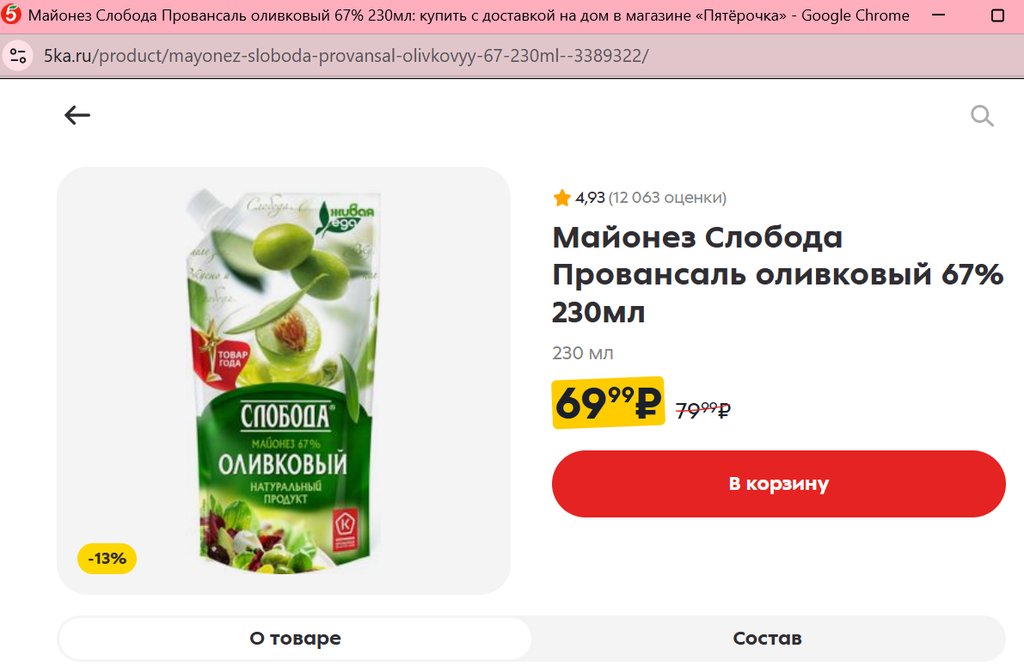Click the yellow 69.99 ₽ price tag
The height and width of the screenshot is (667, 1024).
coord(608,402)
